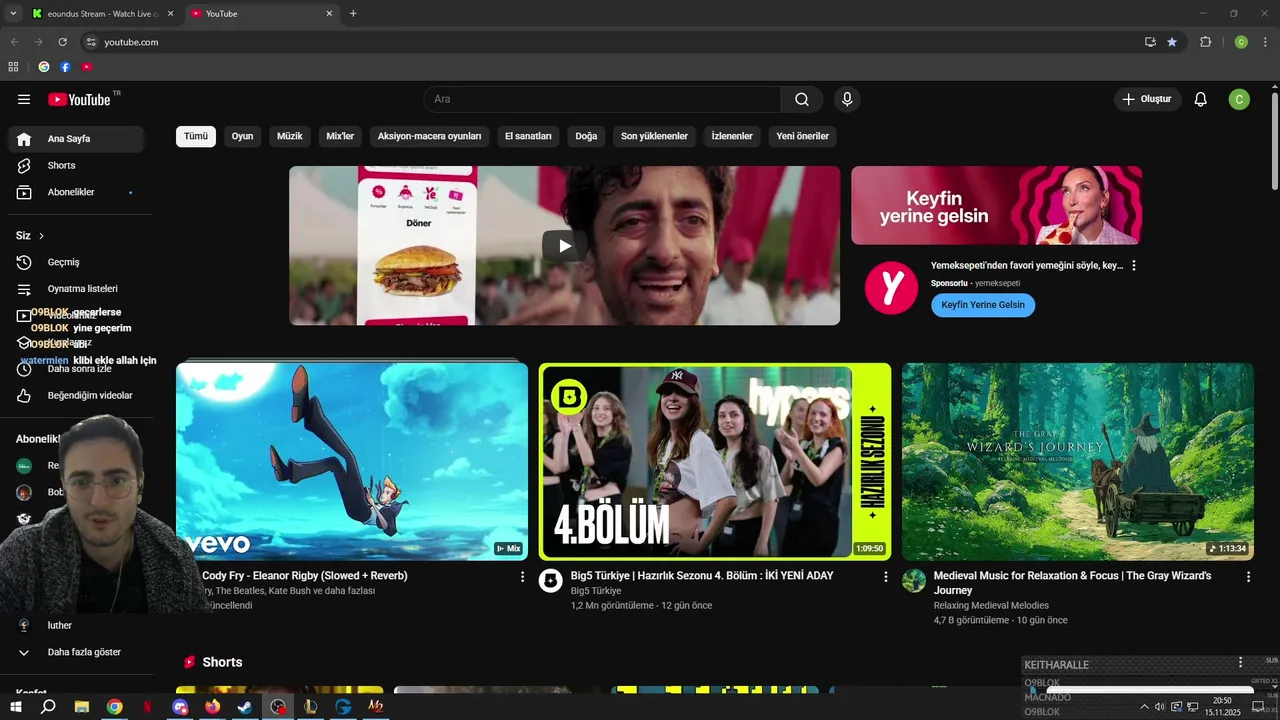The width and height of the screenshot is (1280, 720).
Task: Click the search magnifier button
Action: coord(802,99)
